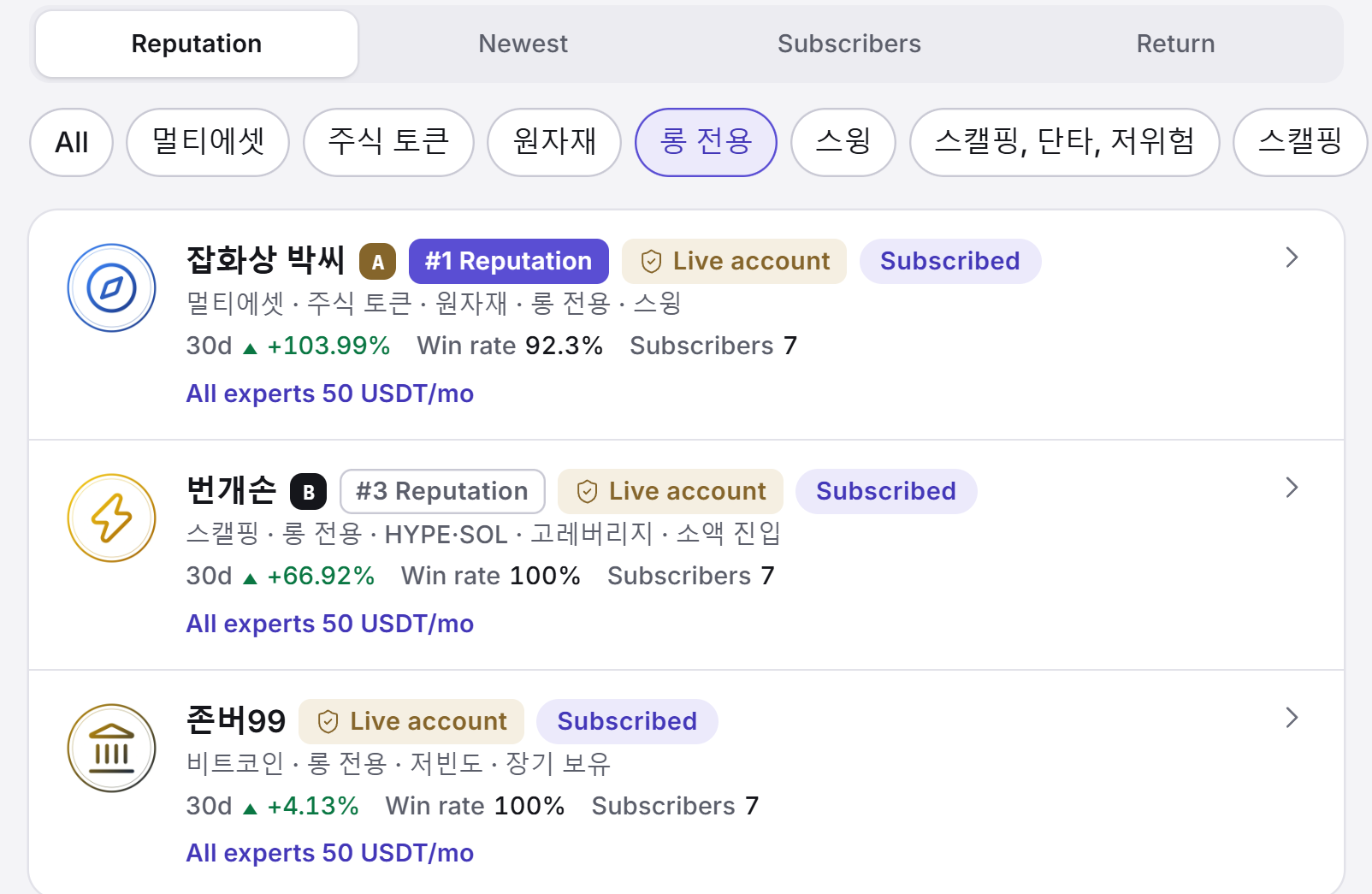Click 번개손's Live account shield badge
Image resolution: width=1372 pixels, height=894 pixels.
(x=670, y=492)
